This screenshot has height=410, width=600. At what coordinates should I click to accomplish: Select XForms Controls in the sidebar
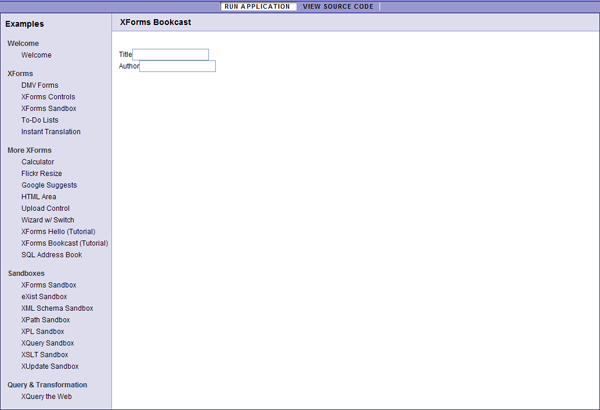click(x=48, y=97)
